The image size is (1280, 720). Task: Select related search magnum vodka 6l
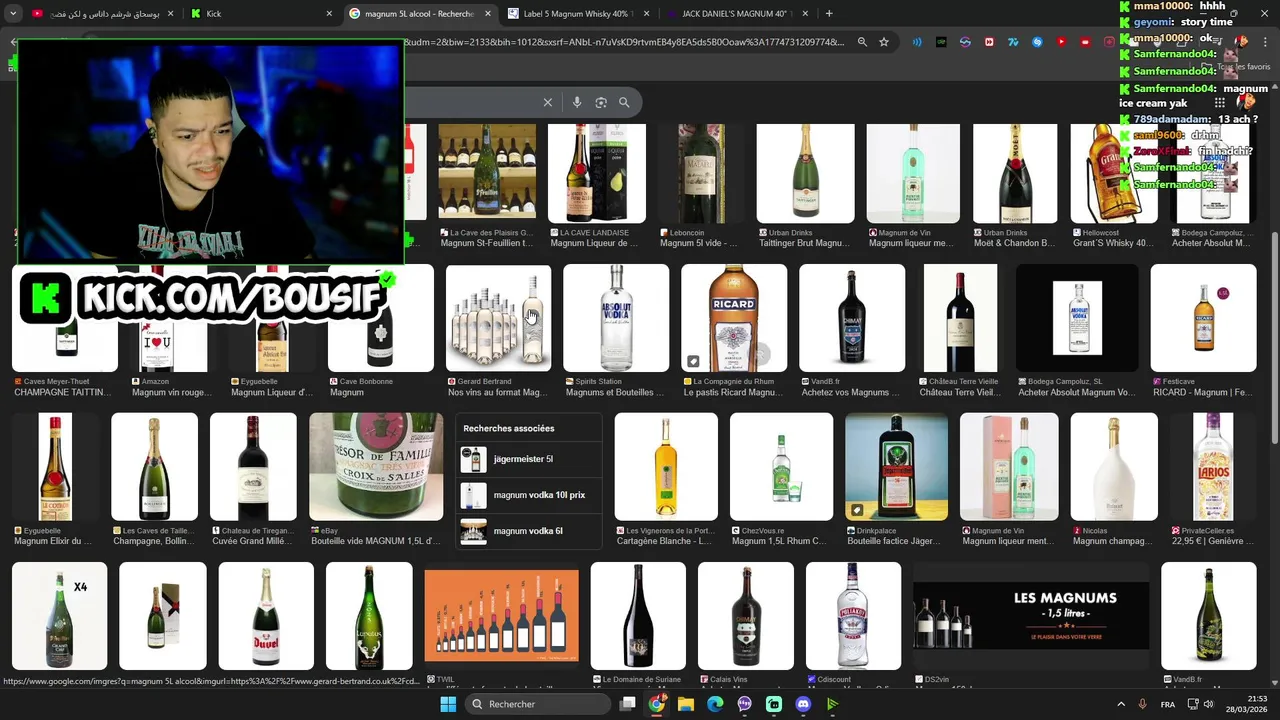tap(529, 531)
